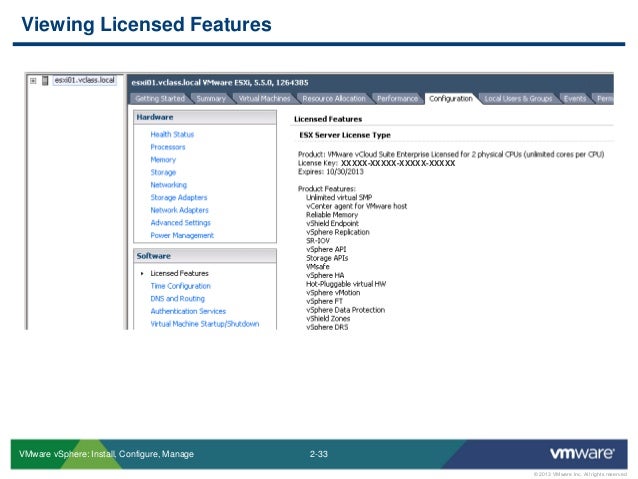
Task: Open the DNS and Routing link
Action: click(x=177, y=298)
